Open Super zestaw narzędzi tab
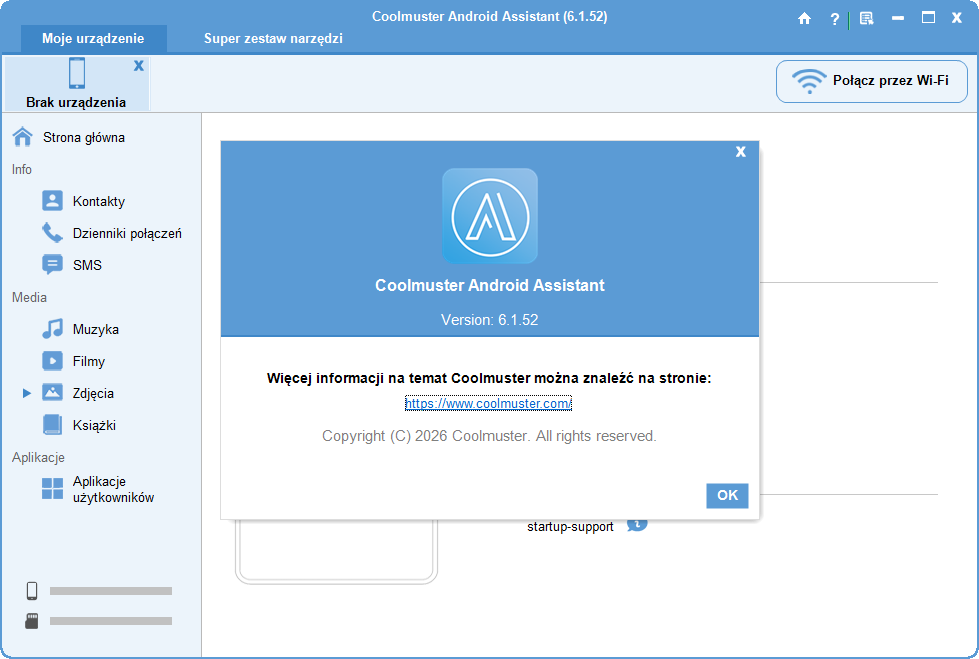The image size is (979, 659). pos(273,38)
